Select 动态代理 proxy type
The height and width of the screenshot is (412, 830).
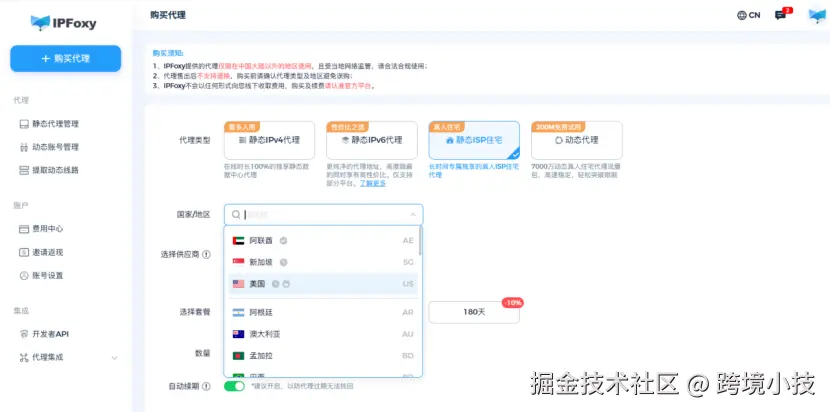[x=576, y=140]
